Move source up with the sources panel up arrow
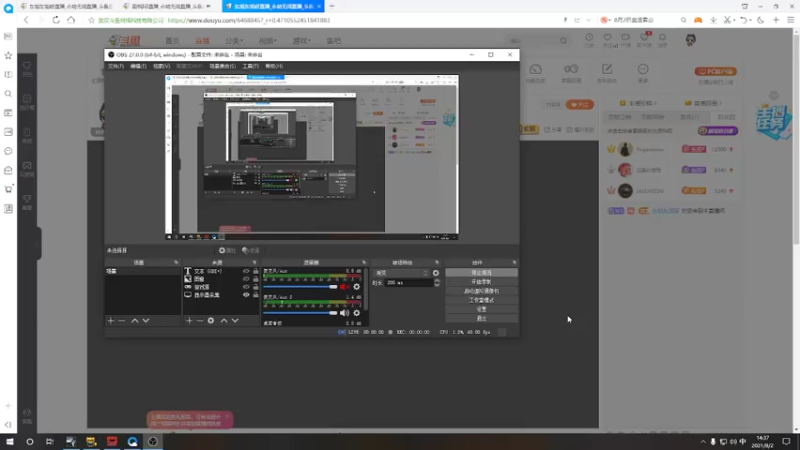Image resolution: width=800 pixels, height=450 pixels. tap(223, 320)
